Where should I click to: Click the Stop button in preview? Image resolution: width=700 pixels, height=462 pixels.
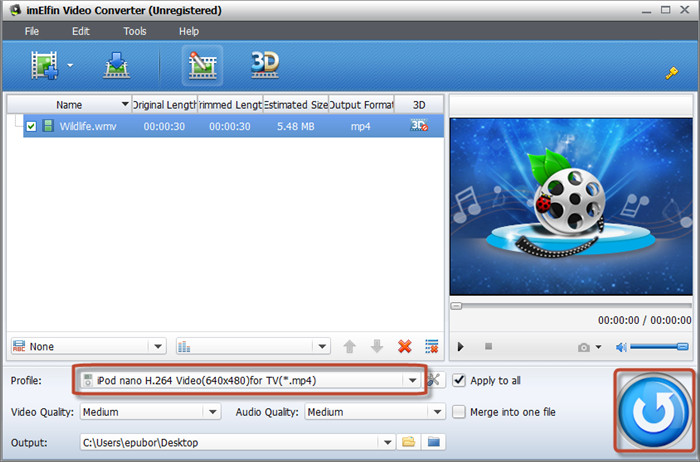[x=488, y=346]
